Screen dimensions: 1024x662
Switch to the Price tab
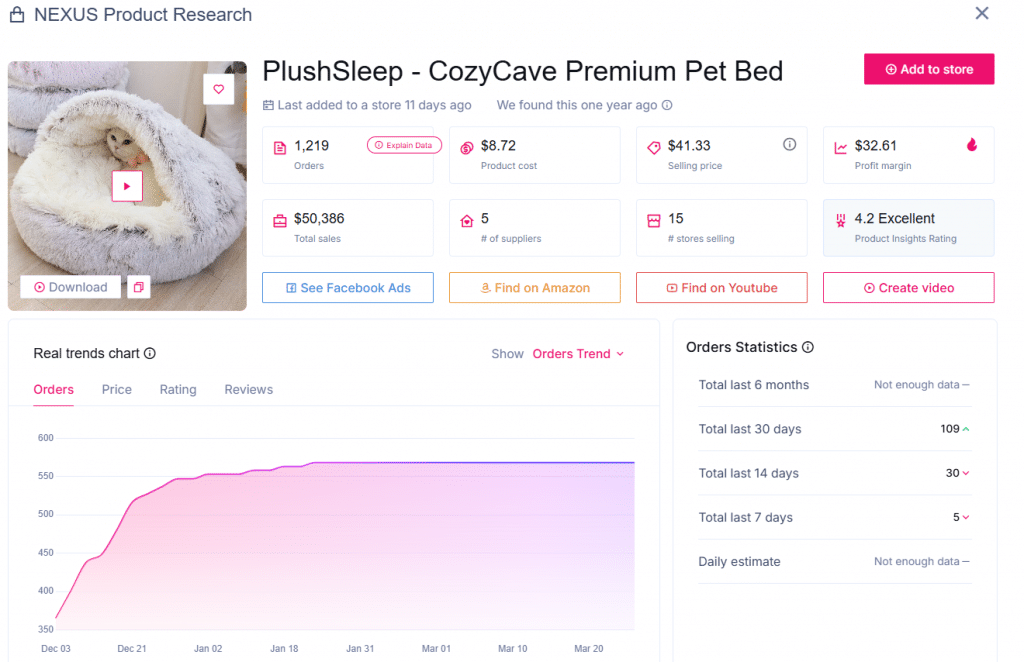click(x=116, y=389)
